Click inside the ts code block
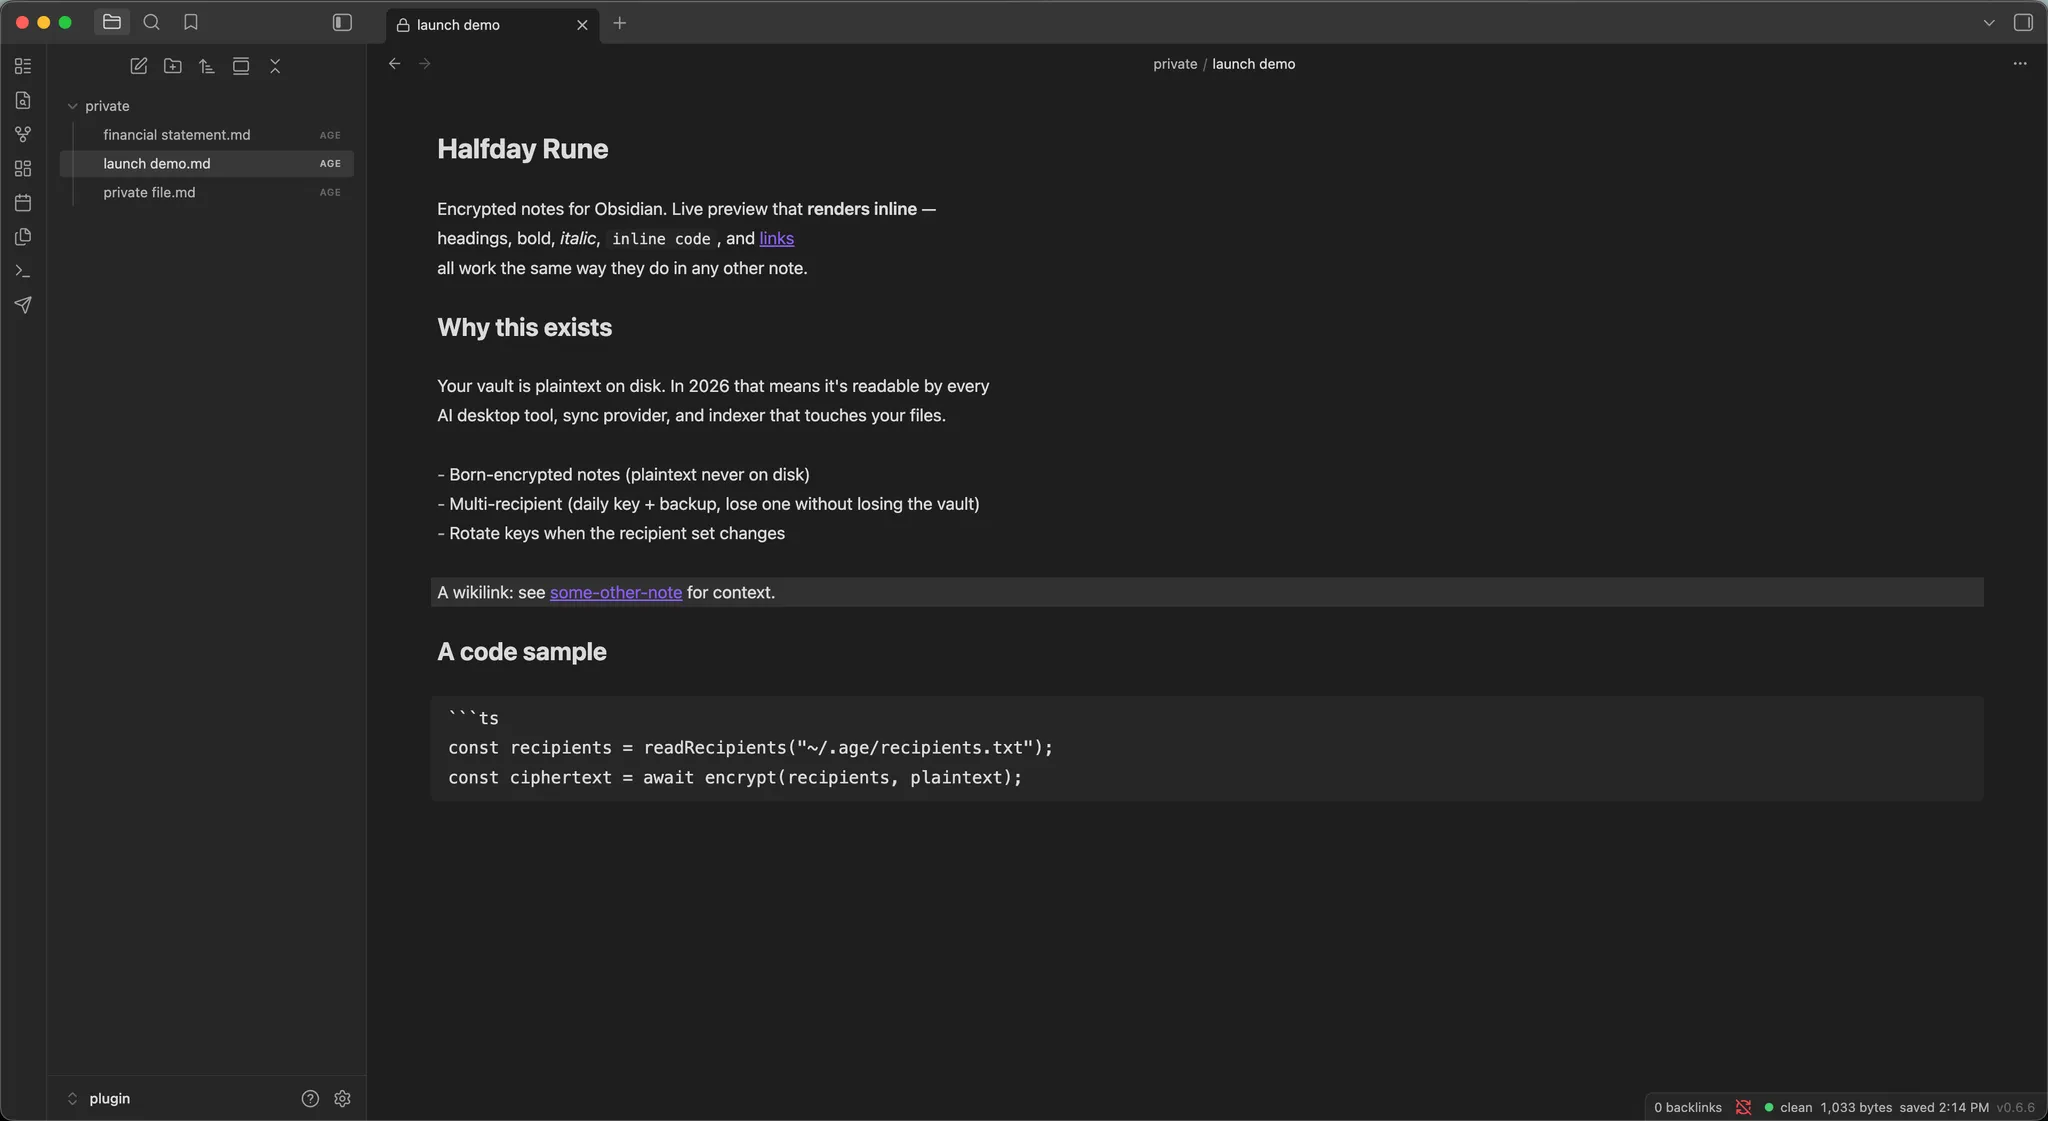Viewport: 2048px width, 1121px height. coord(1207,748)
